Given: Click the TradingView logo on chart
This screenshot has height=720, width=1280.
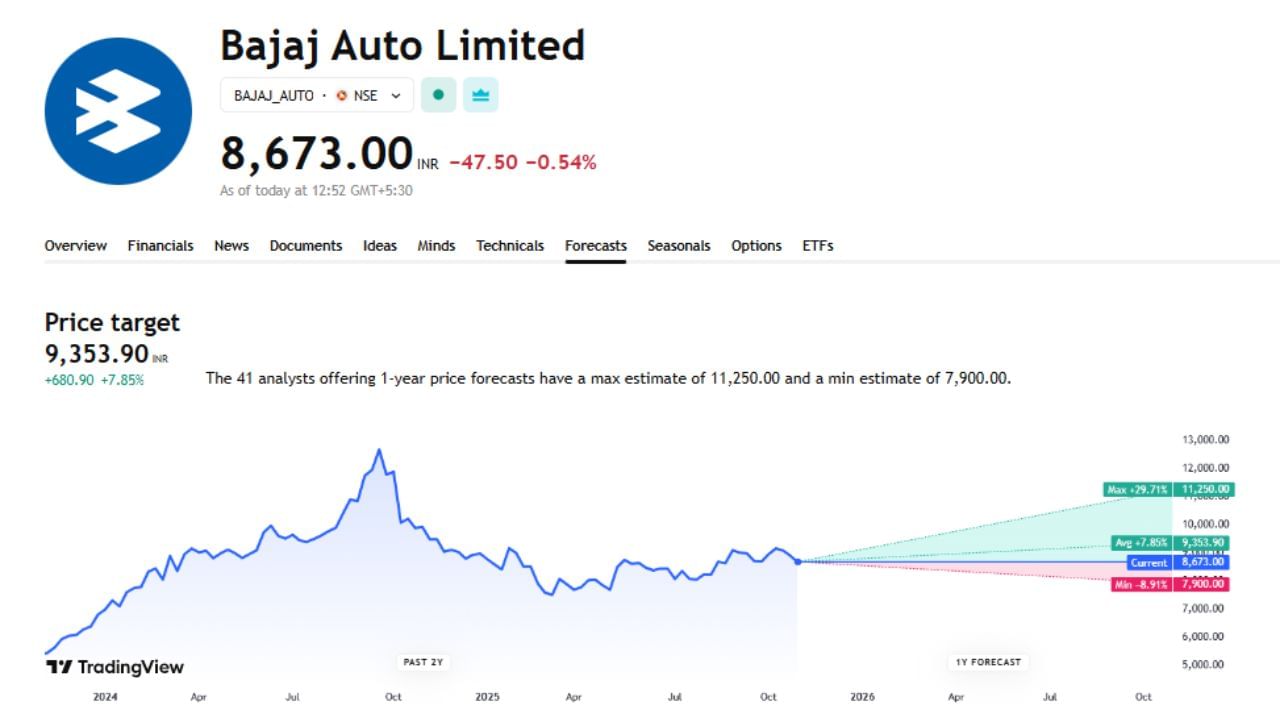Looking at the screenshot, I should [115, 667].
